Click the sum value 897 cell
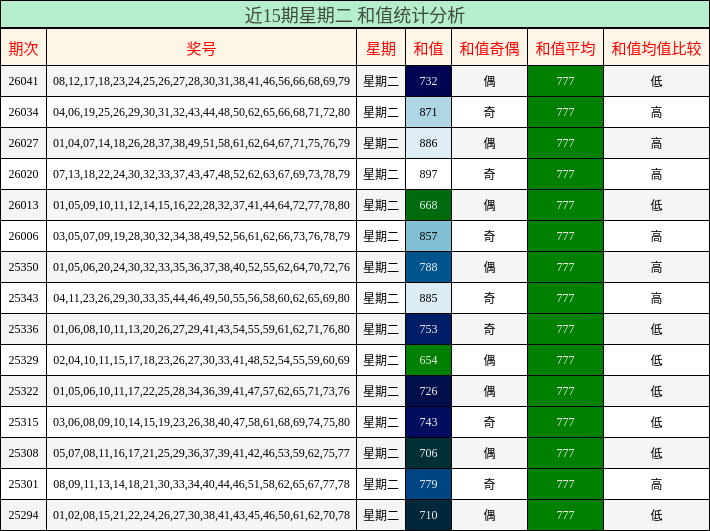The height and width of the screenshot is (531, 710). click(428, 174)
